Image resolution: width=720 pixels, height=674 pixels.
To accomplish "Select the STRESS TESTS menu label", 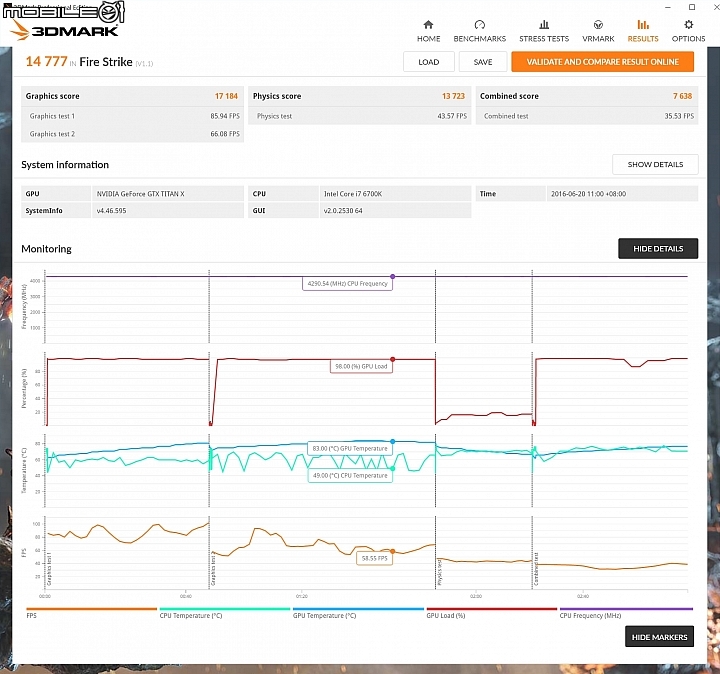I will pyautogui.click(x=544, y=39).
